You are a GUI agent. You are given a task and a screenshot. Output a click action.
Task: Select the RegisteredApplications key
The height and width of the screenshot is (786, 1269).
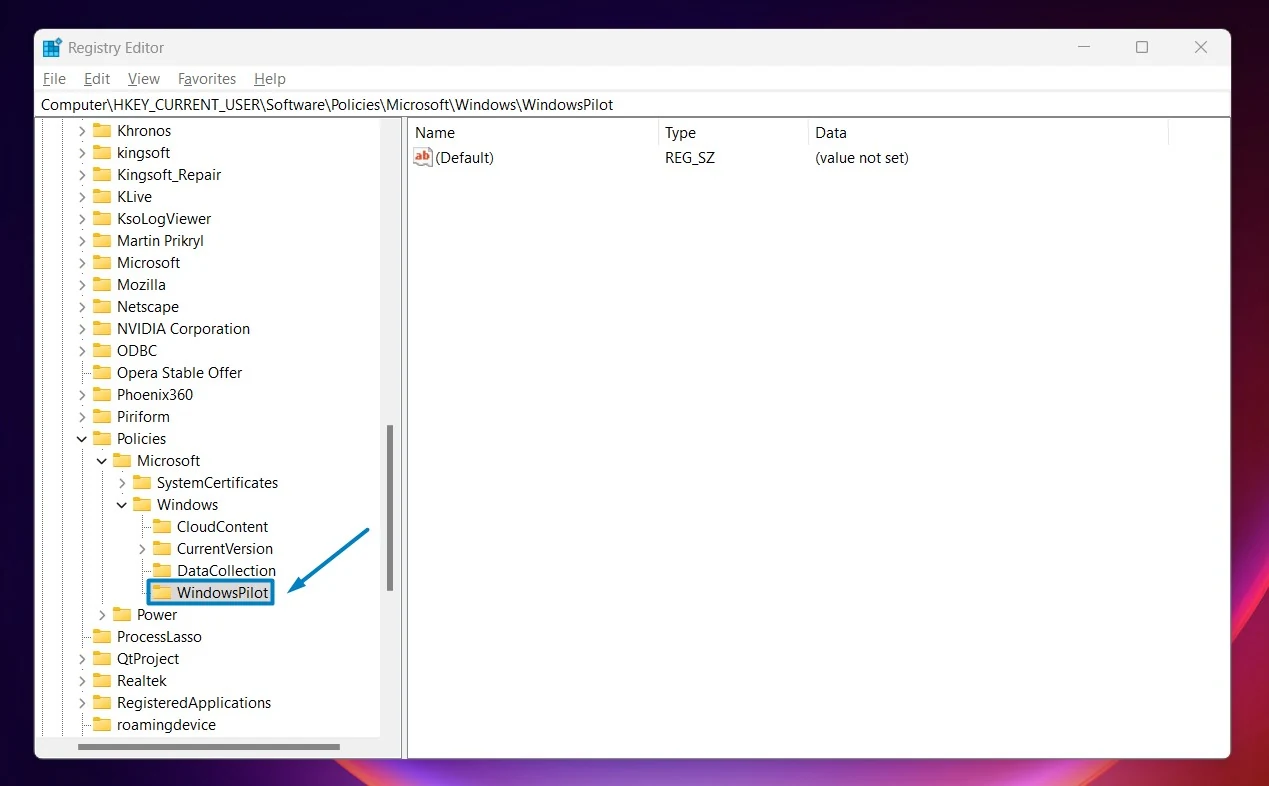pos(194,703)
